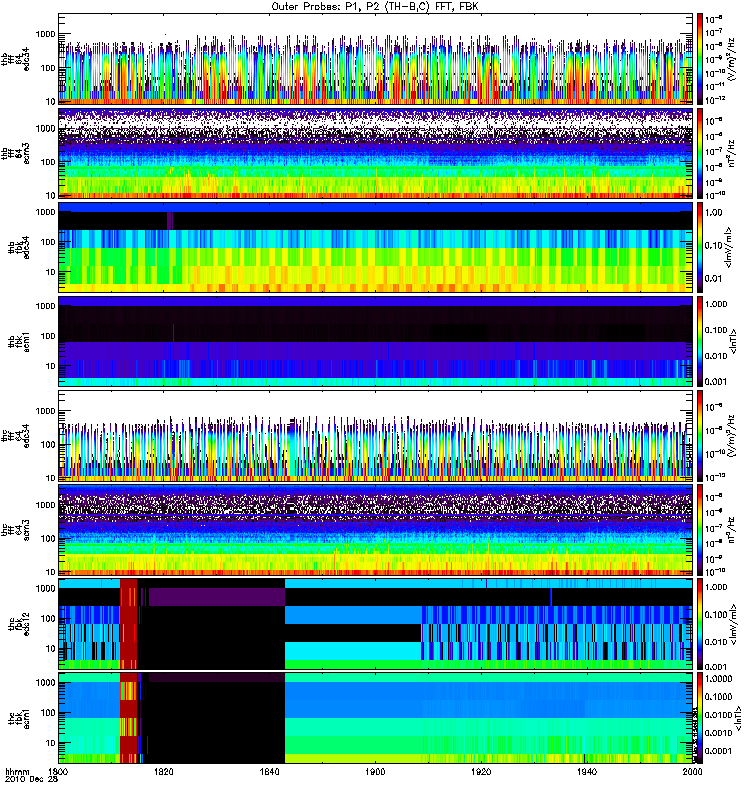Screen dimensions: 750x800
Task: Click the red saturated band in thc fbk scm1 panel
Action: click(x=129, y=718)
